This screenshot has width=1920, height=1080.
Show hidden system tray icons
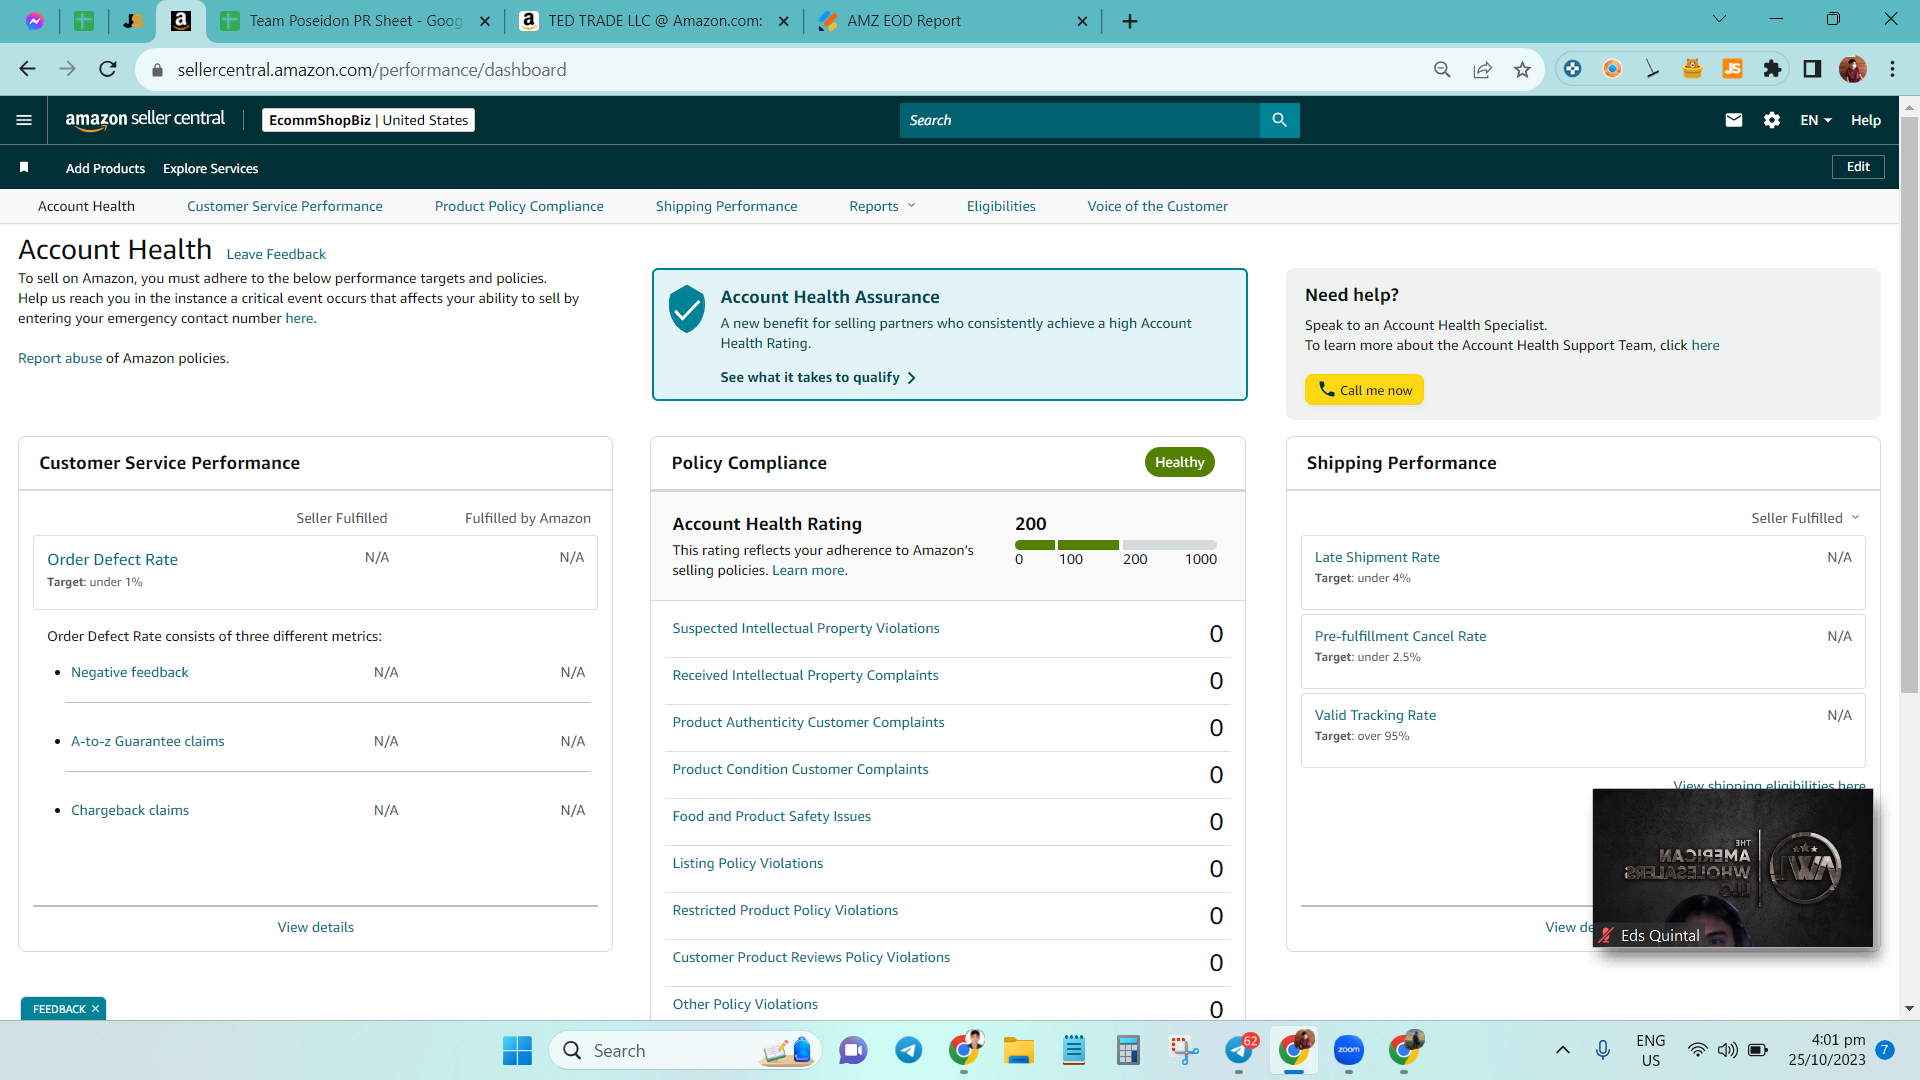[x=1562, y=1050]
